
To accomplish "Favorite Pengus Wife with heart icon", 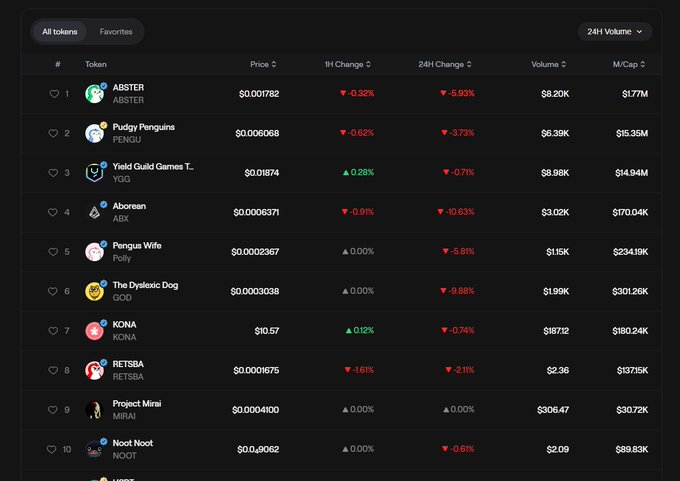I will pos(53,252).
